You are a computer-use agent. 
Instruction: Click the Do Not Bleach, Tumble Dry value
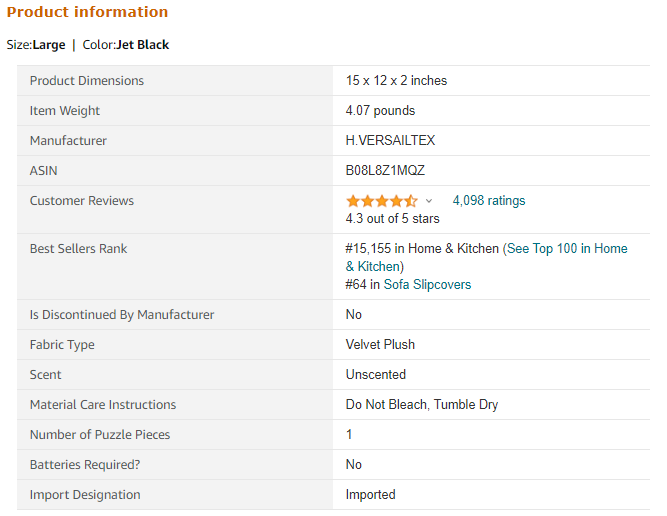(x=422, y=405)
